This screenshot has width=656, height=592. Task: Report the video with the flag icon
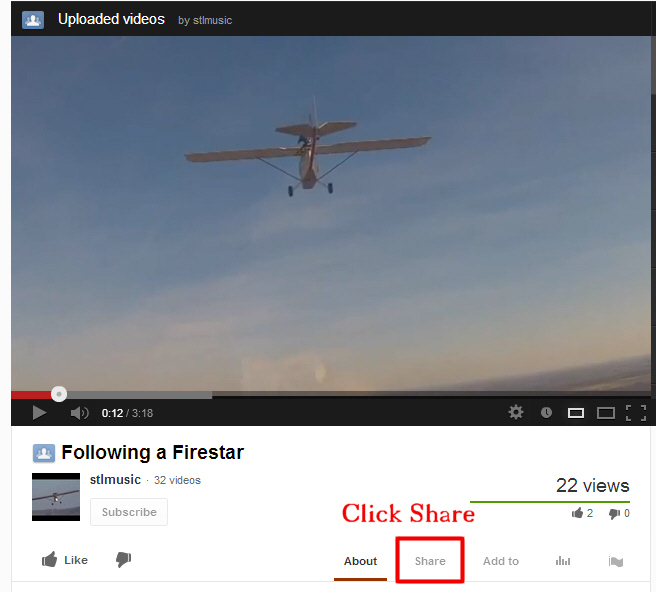tap(616, 561)
